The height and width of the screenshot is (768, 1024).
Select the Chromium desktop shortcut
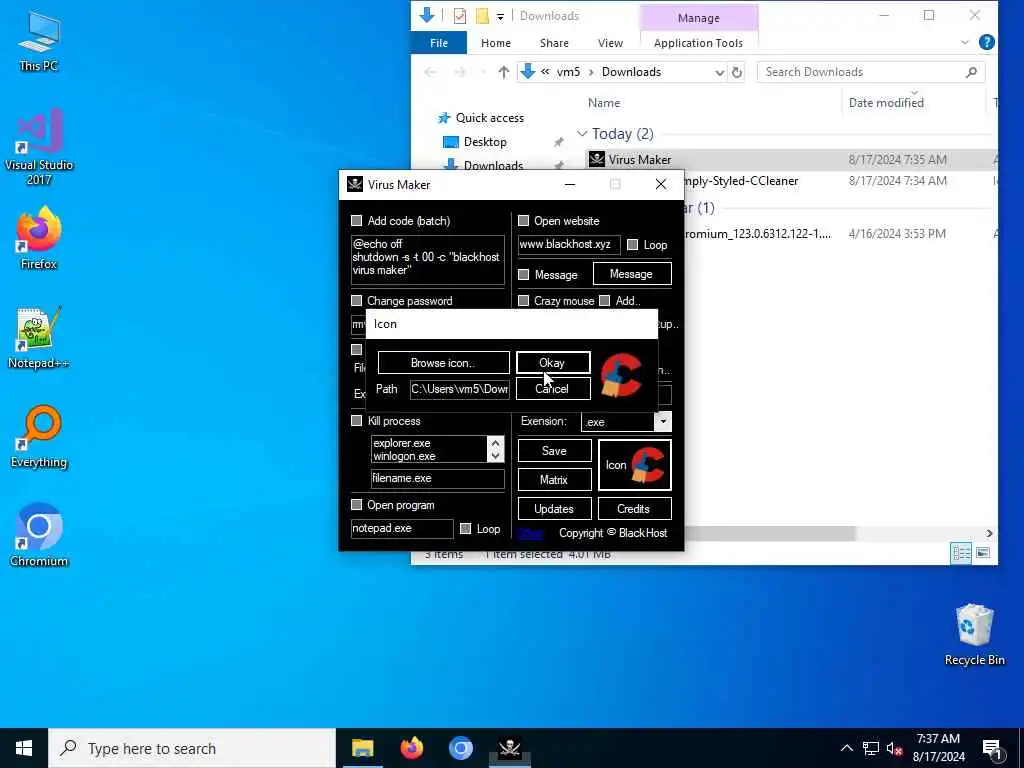click(39, 536)
